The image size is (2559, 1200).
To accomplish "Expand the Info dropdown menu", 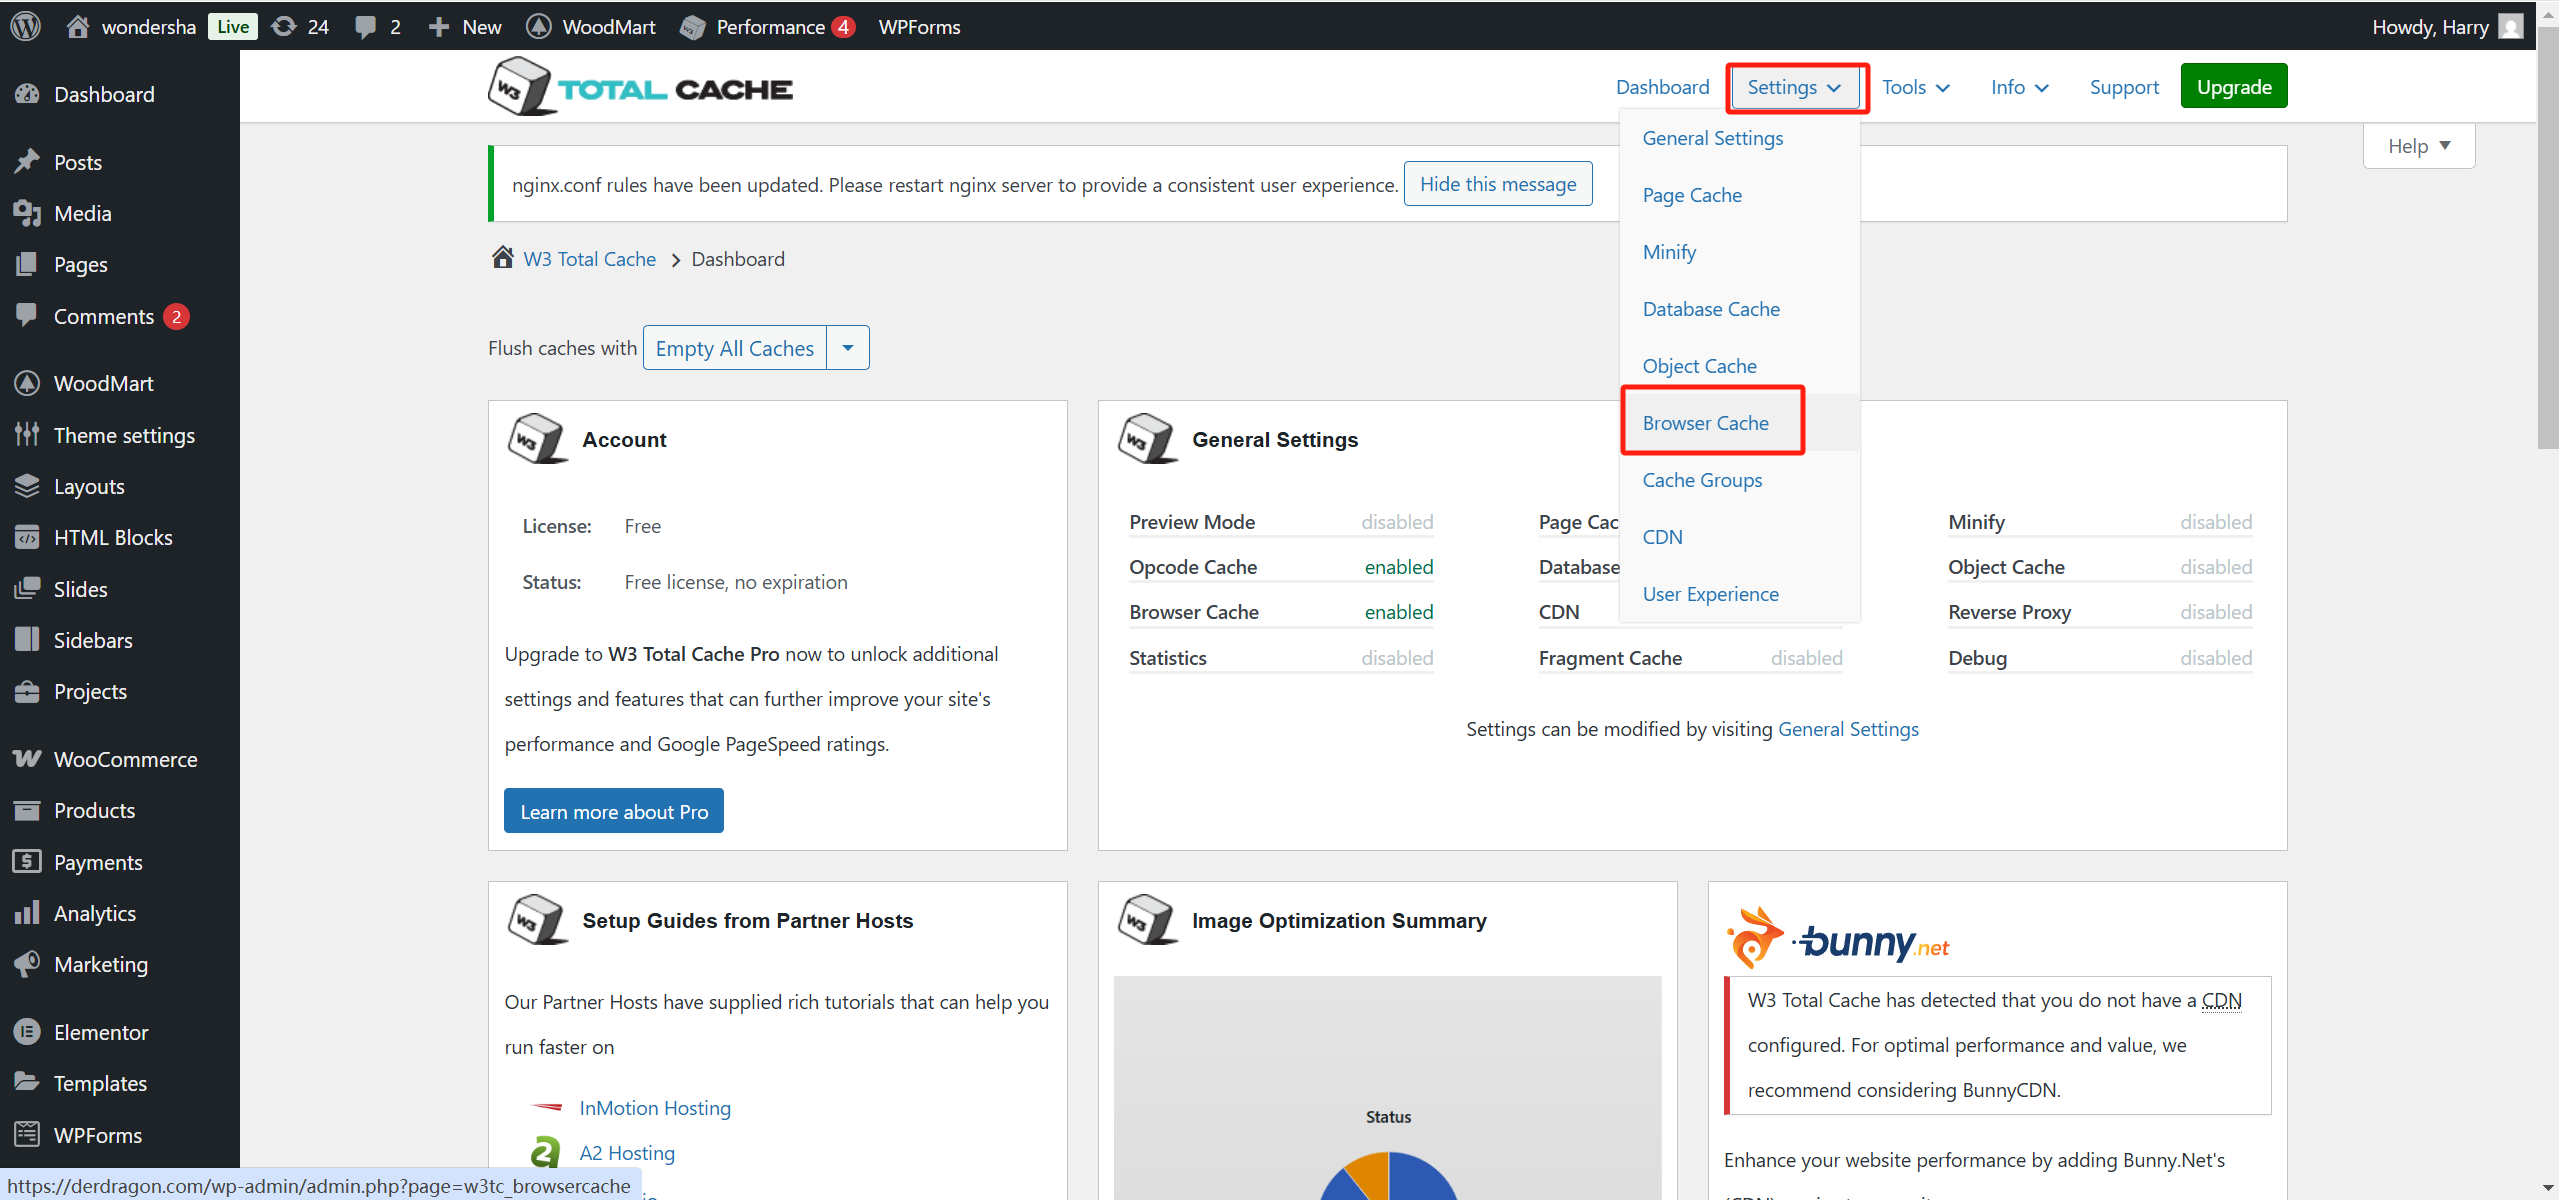I will [x=2018, y=87].
